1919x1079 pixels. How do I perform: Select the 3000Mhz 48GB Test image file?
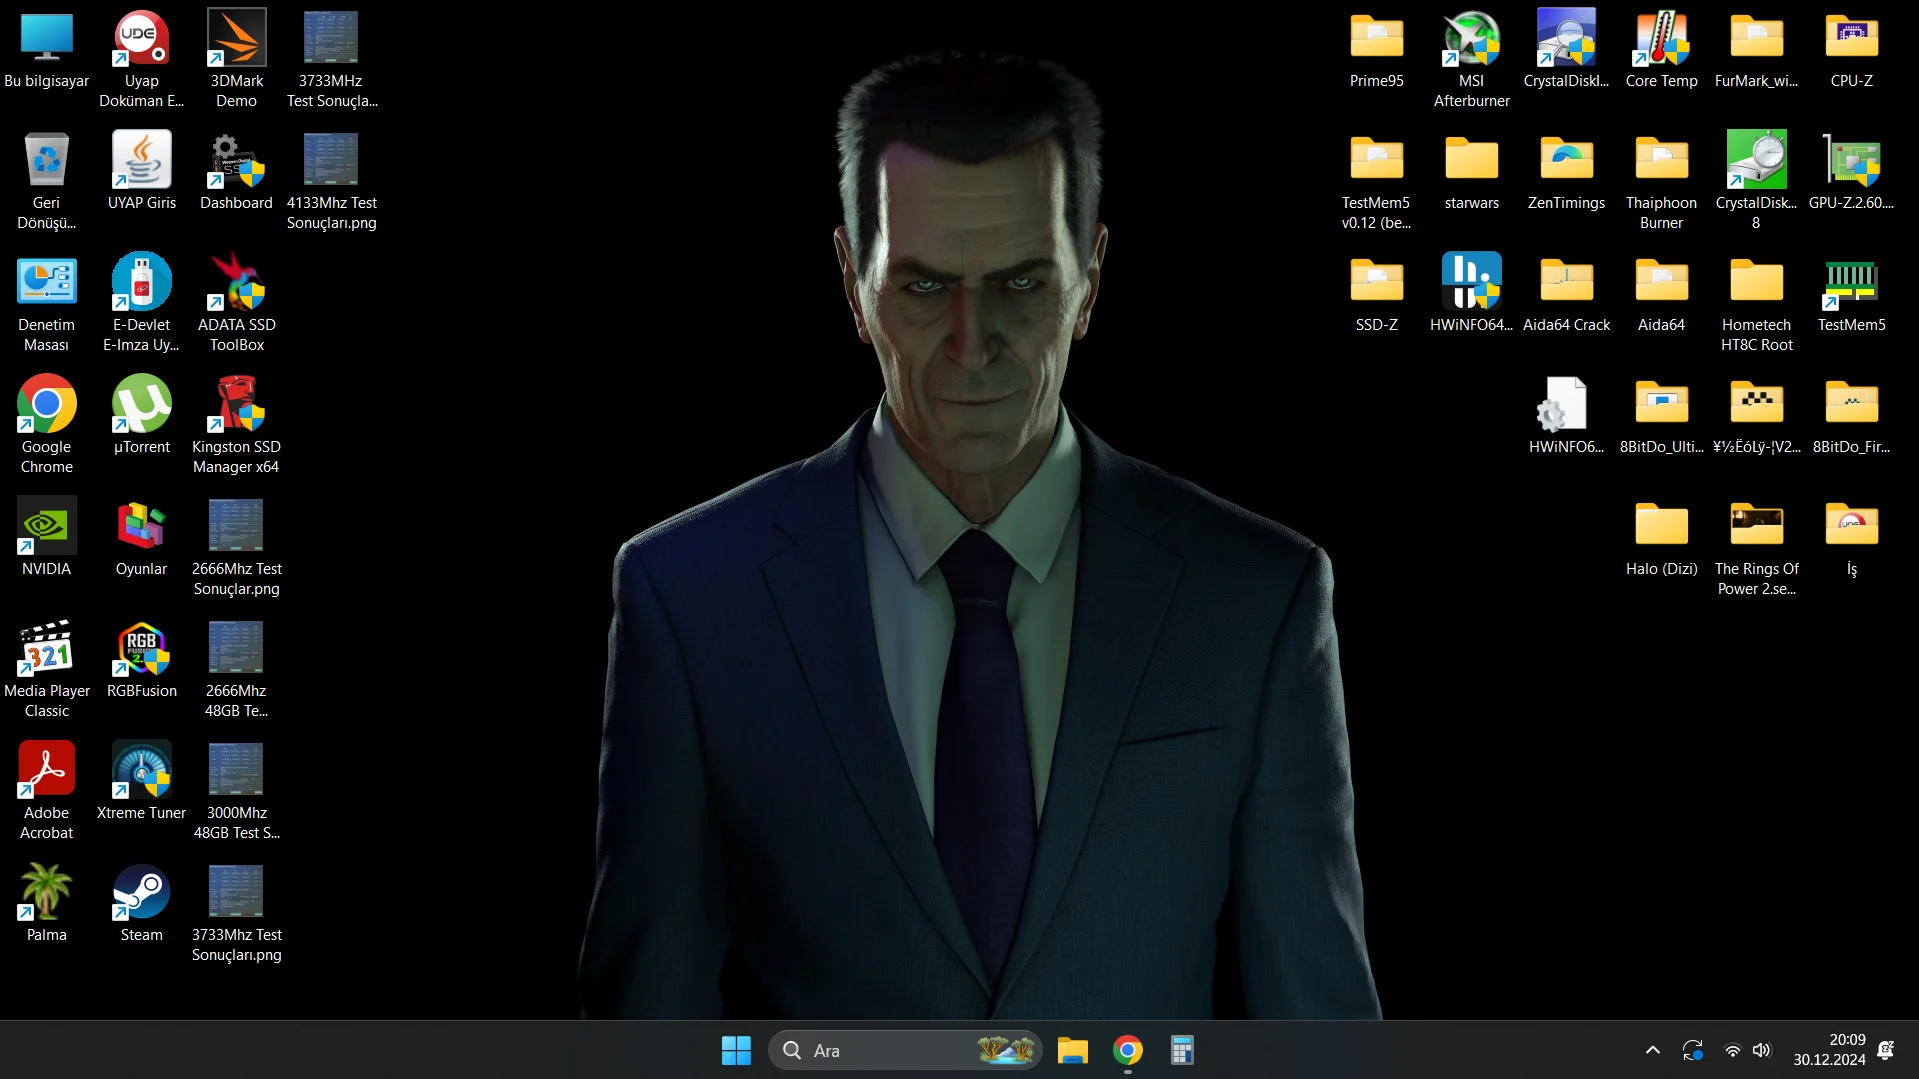(236, 792)
